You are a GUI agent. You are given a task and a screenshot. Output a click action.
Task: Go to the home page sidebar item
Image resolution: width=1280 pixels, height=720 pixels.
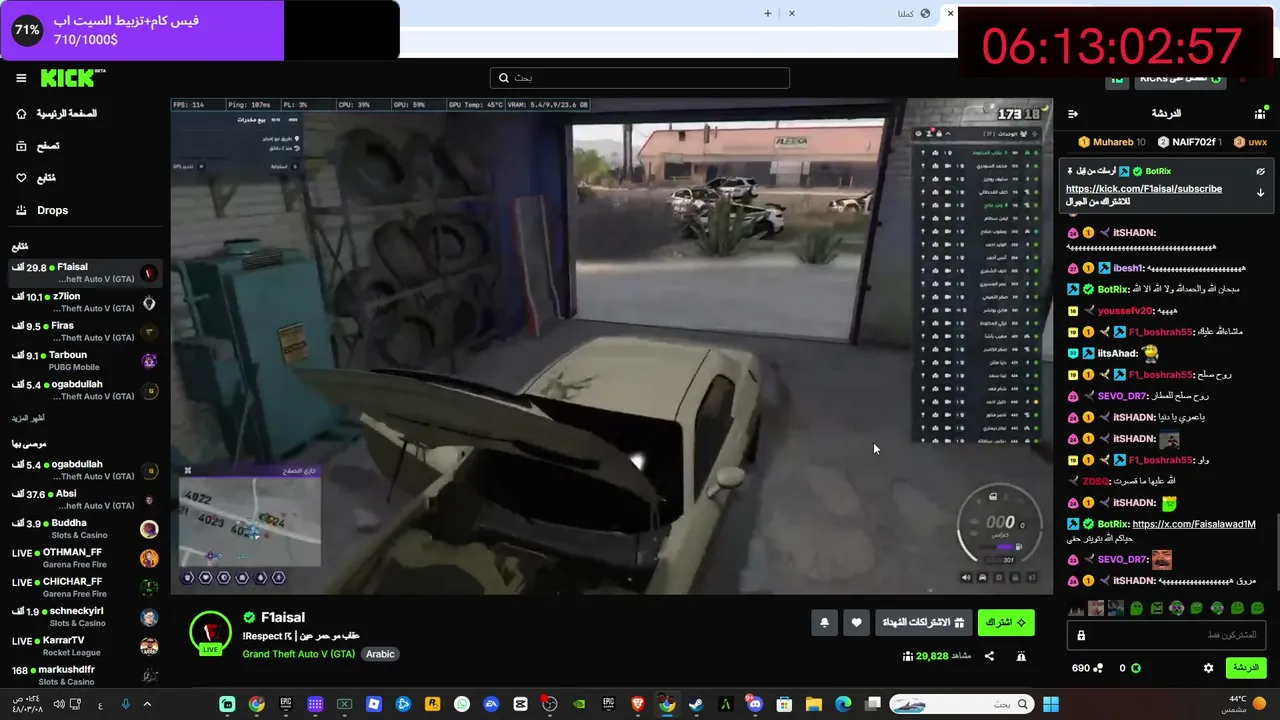click(x=57, y=114)
